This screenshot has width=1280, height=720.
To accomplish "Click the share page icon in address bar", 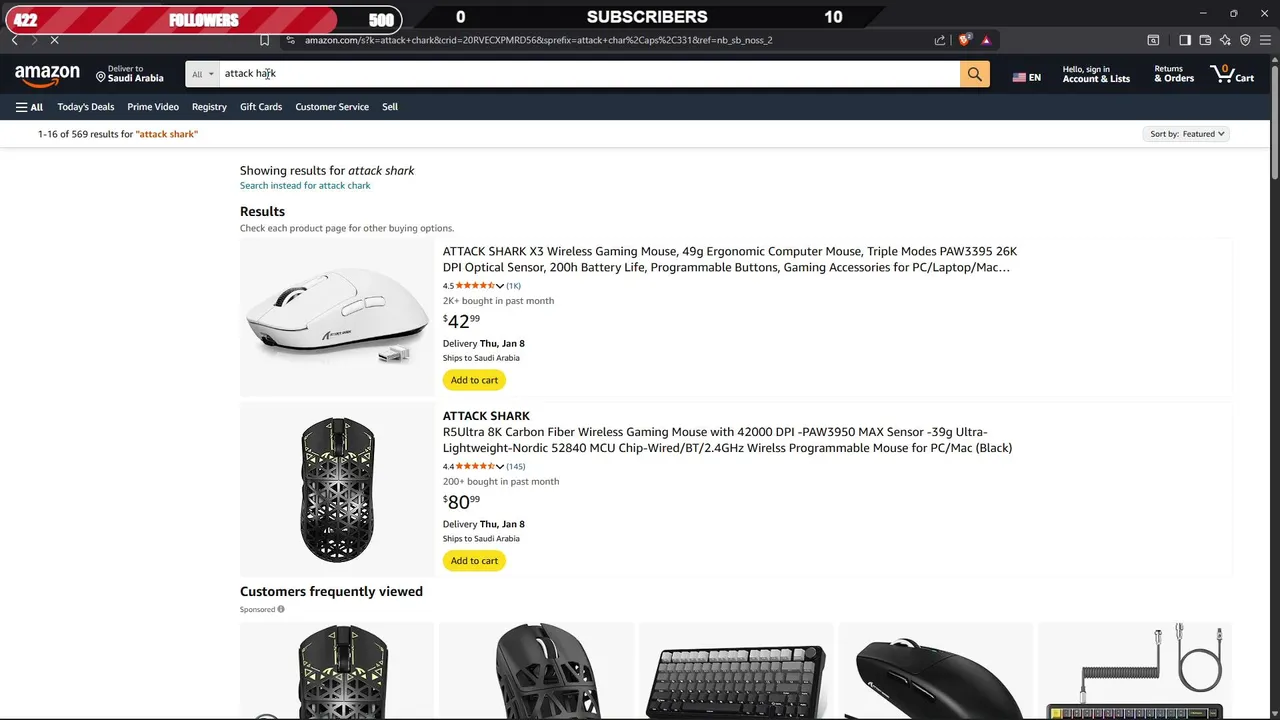I will [x=940, y=40].
